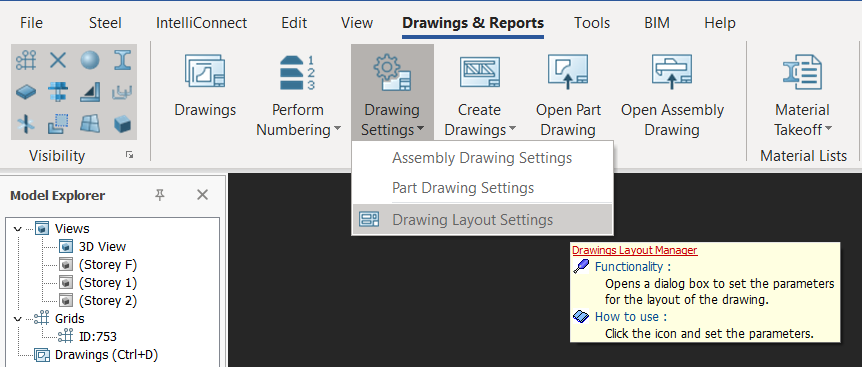Viewport: 862px width, 367px height.
Task: Click the Open Assembly Drawing icon
Action: point(672,72)
